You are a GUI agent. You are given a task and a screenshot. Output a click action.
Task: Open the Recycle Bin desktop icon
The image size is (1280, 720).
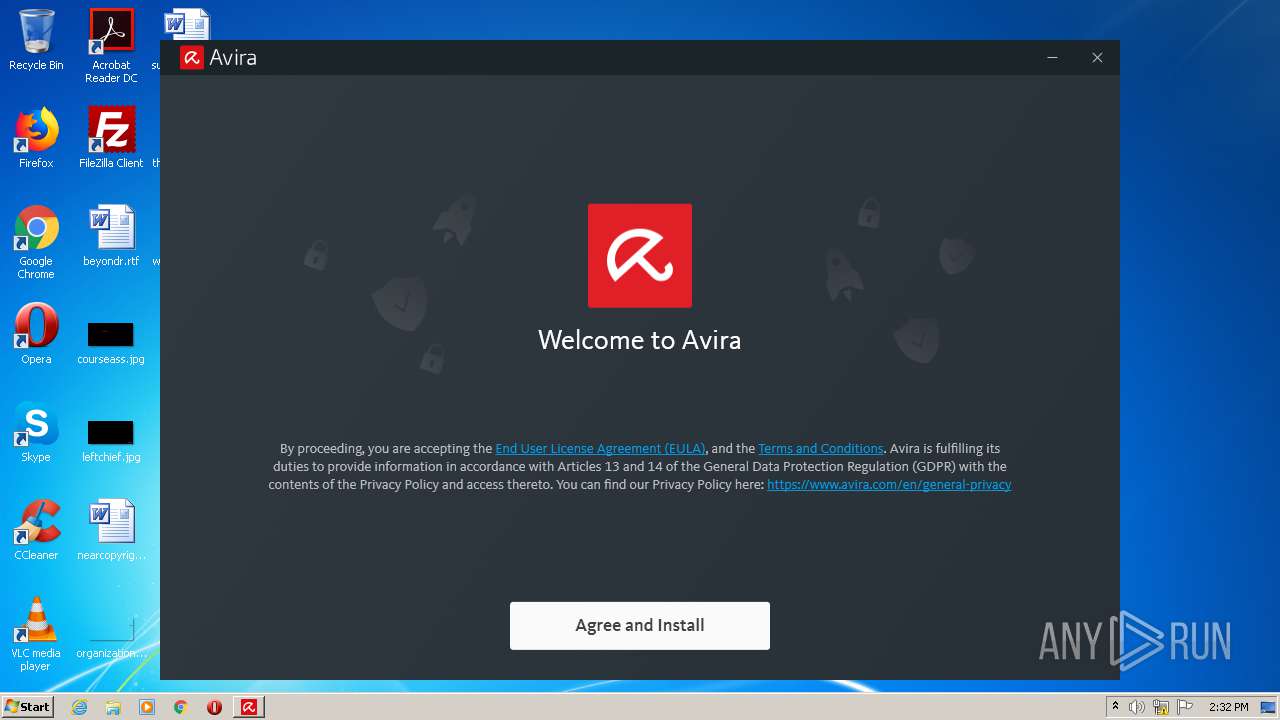pos(36,40)
